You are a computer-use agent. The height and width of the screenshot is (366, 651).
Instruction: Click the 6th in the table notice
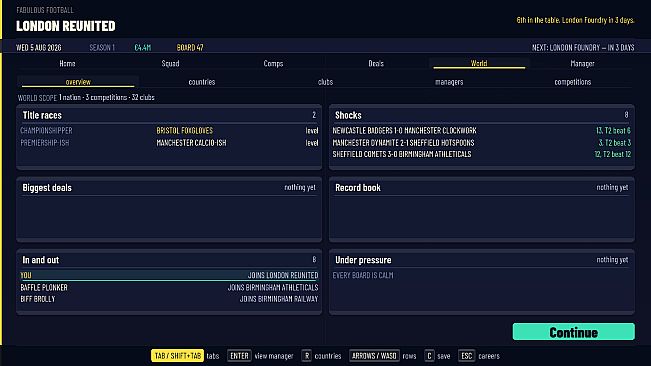click(x=575, y=20)
